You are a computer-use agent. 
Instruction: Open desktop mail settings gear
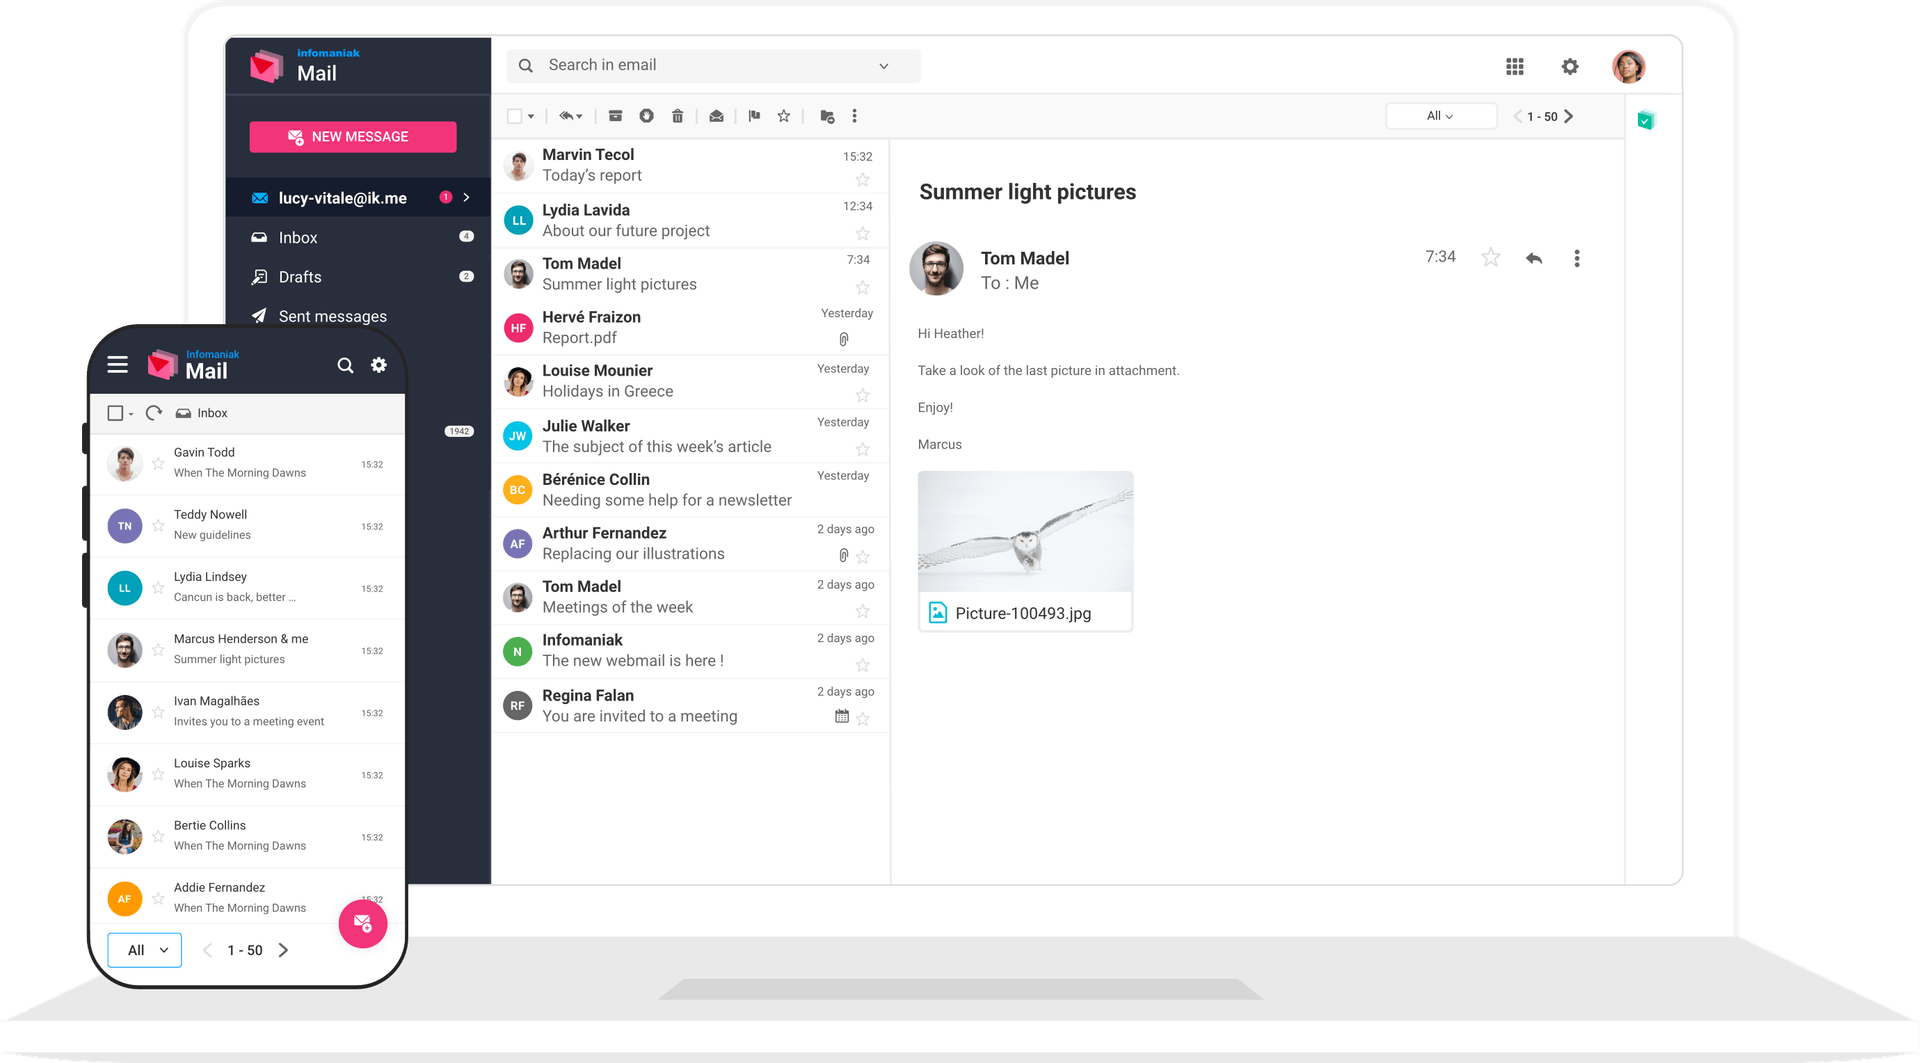[1570, 66]
